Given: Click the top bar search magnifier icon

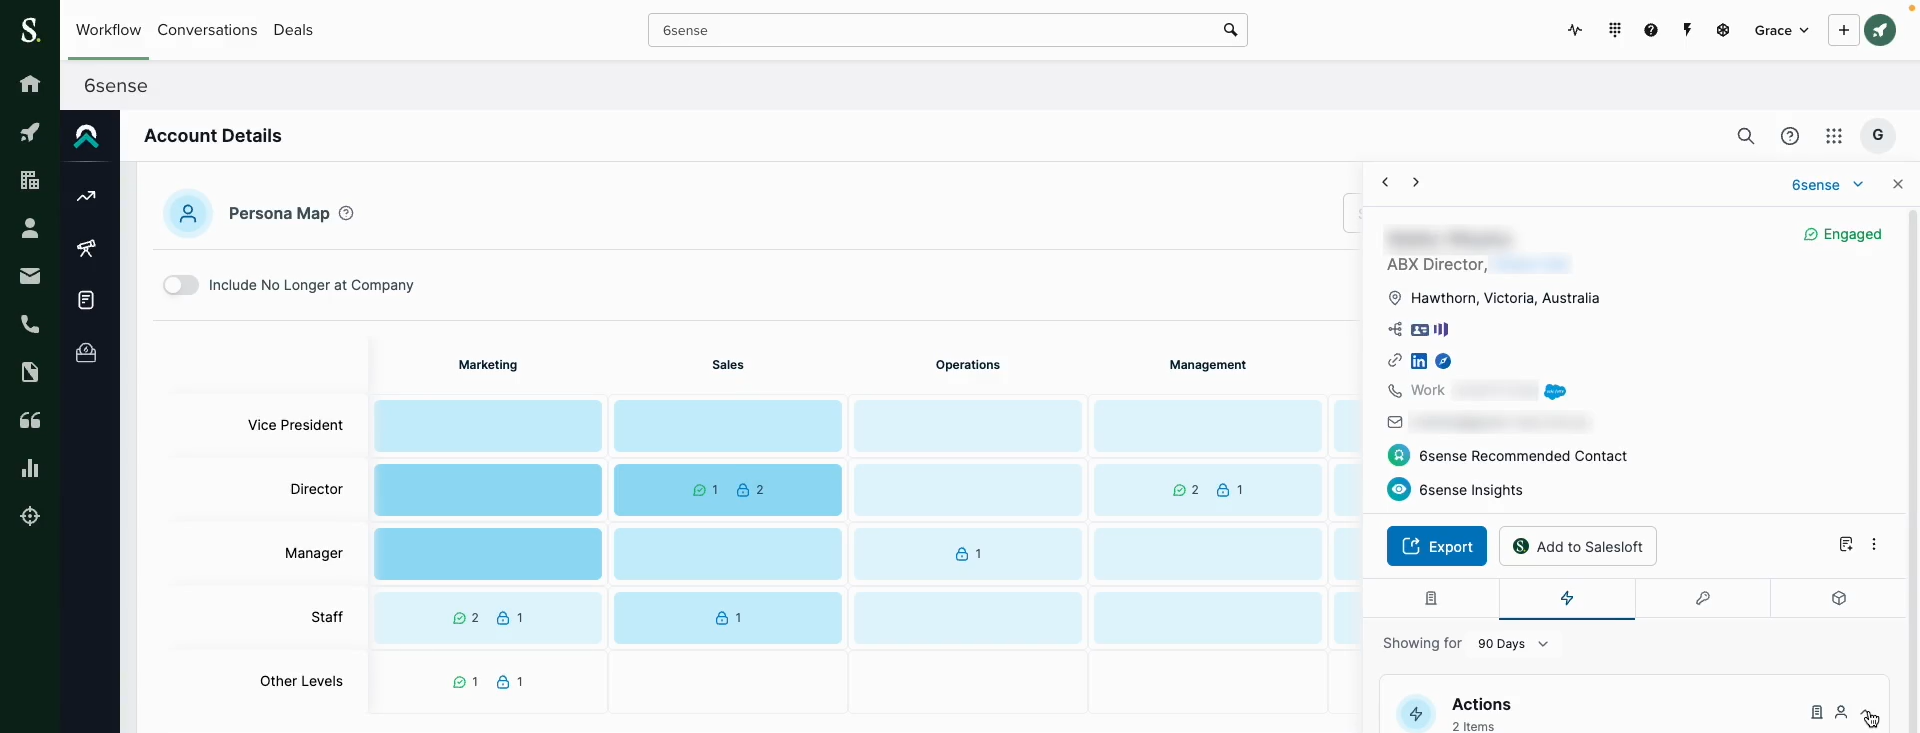Looking at the screenshot, I should 1231,30.
